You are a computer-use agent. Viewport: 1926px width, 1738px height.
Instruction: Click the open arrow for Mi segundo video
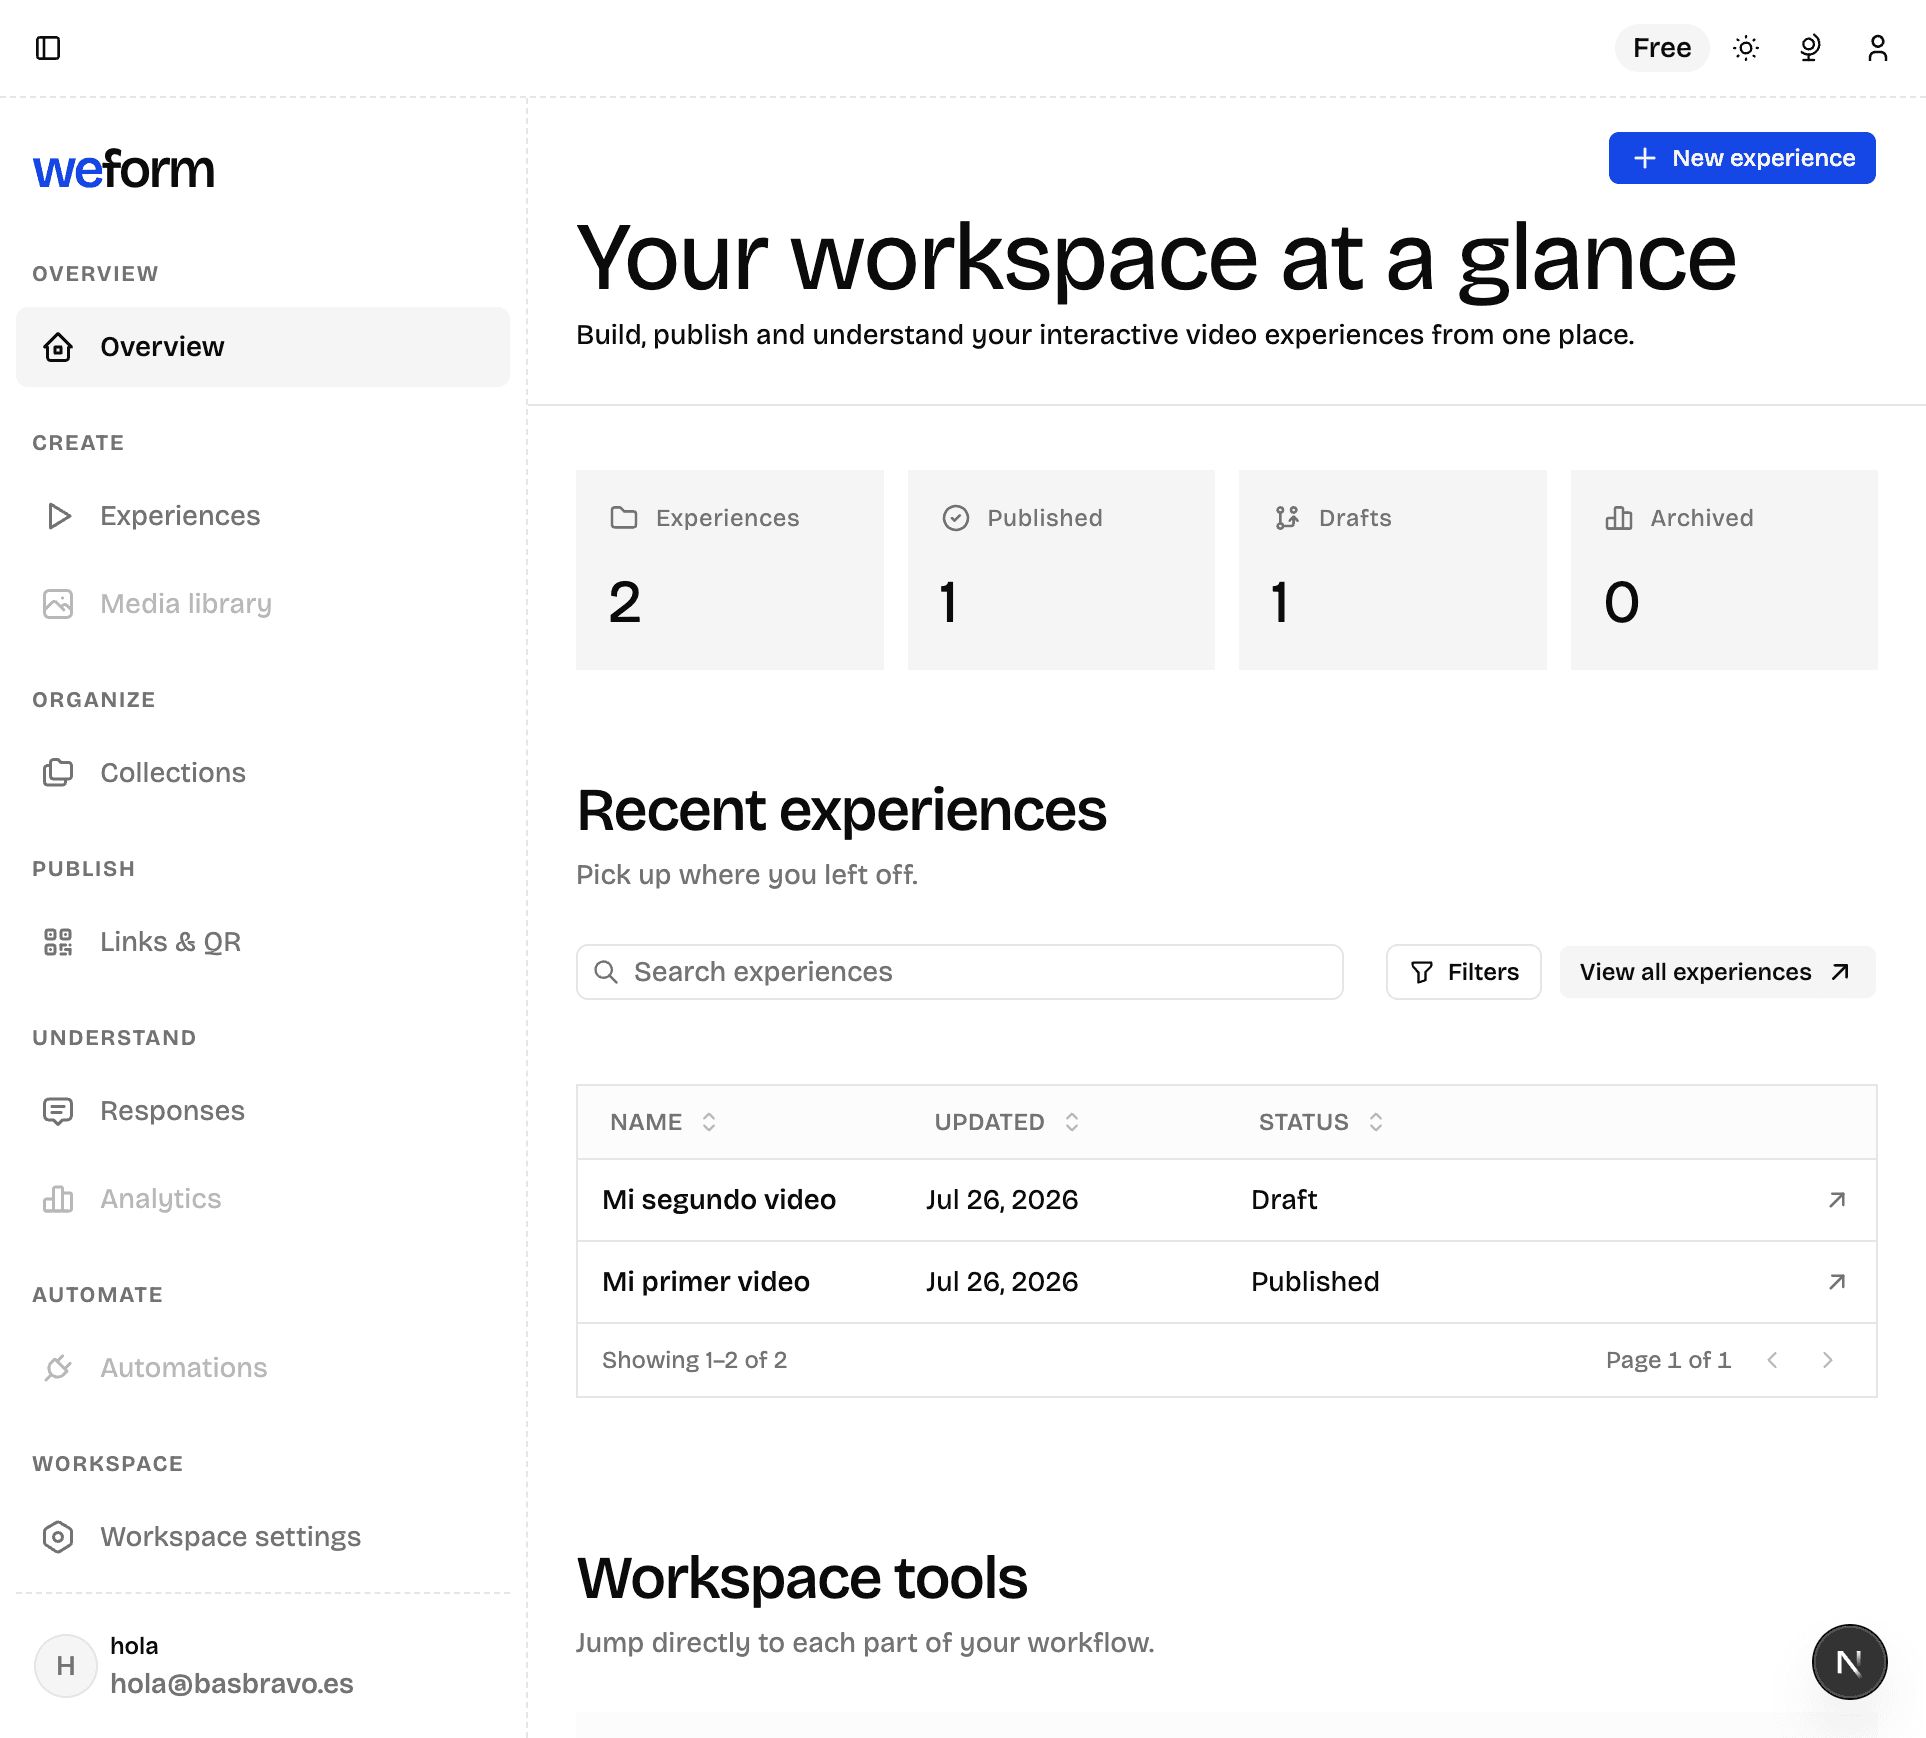pos(1837,1200)
